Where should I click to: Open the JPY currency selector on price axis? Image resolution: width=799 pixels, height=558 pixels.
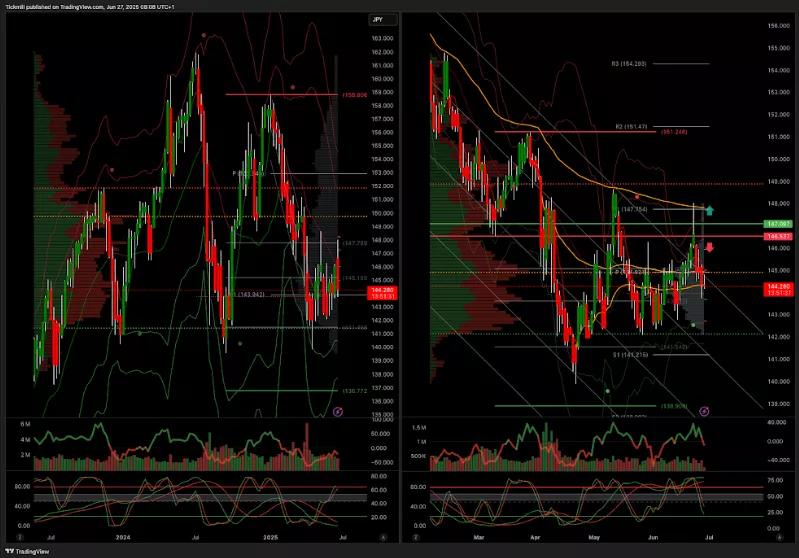[x=377, y=19]
